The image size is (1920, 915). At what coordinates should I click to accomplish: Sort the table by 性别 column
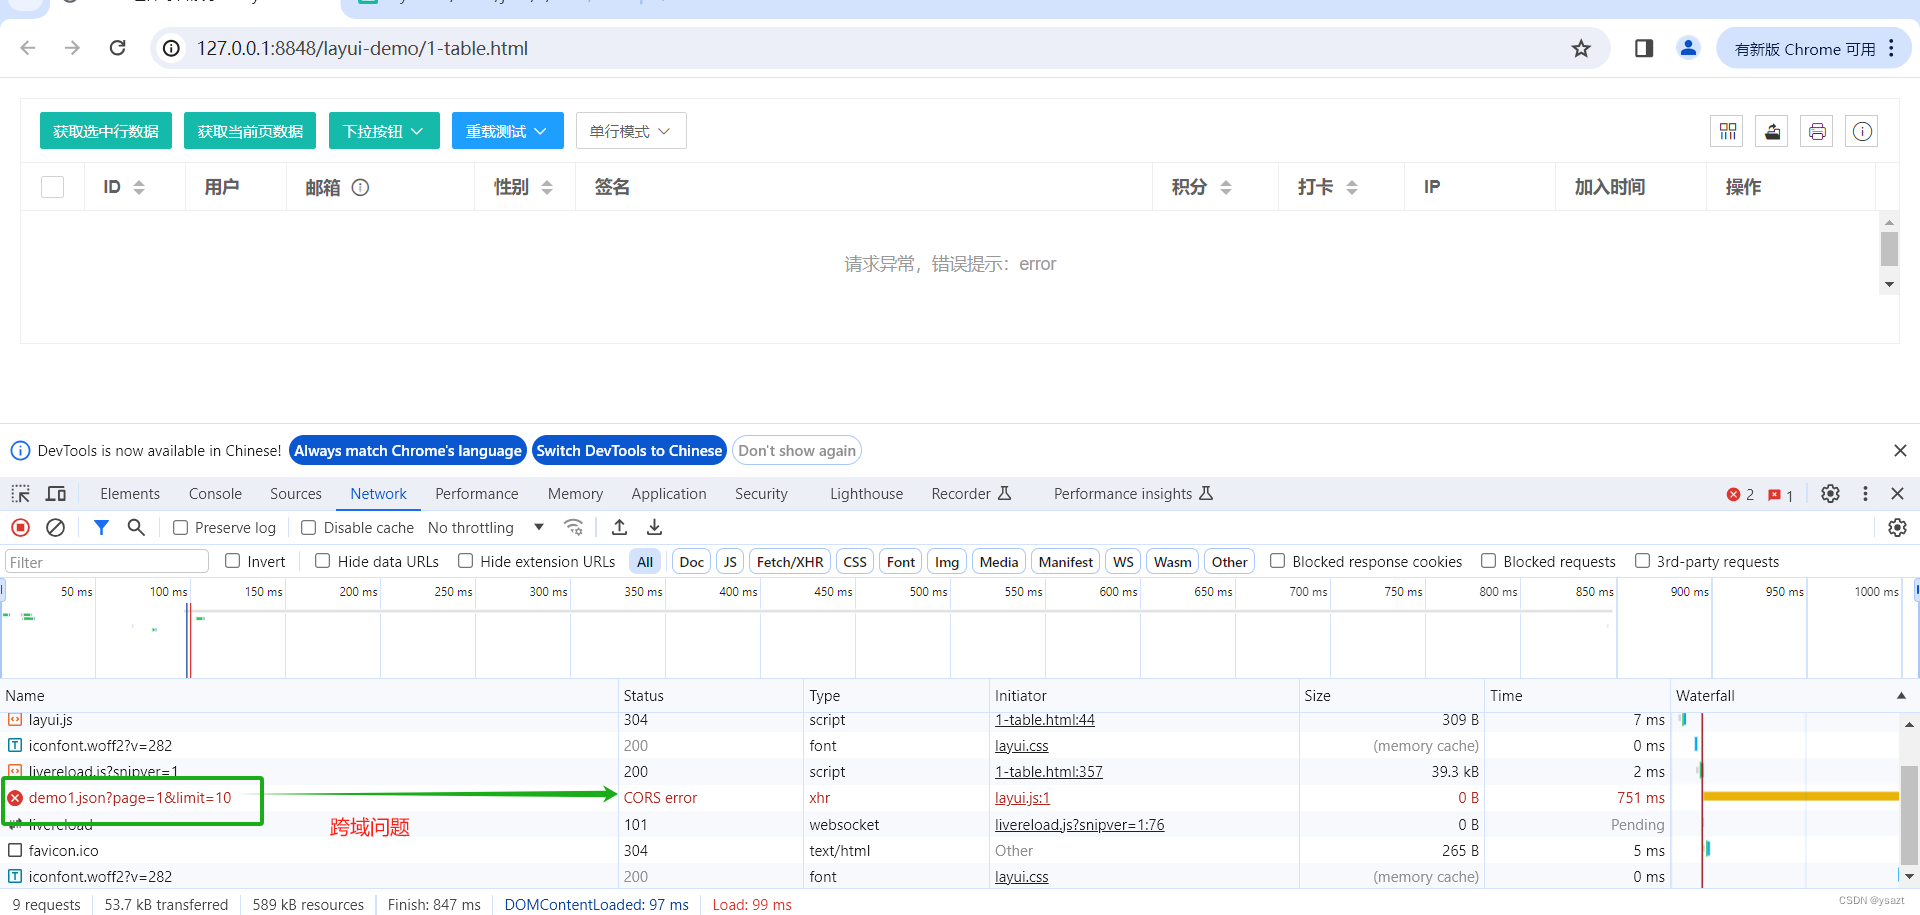pos(547,187)
